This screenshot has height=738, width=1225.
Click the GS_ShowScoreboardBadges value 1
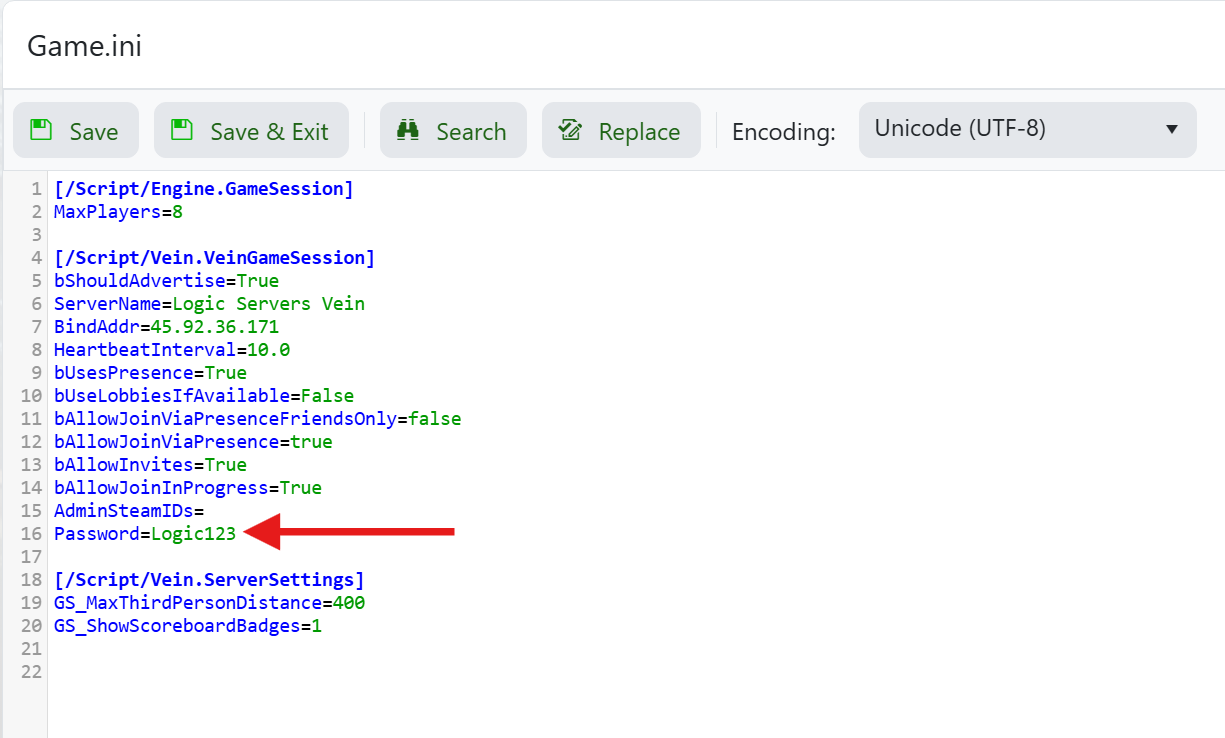tap(317, 626)
